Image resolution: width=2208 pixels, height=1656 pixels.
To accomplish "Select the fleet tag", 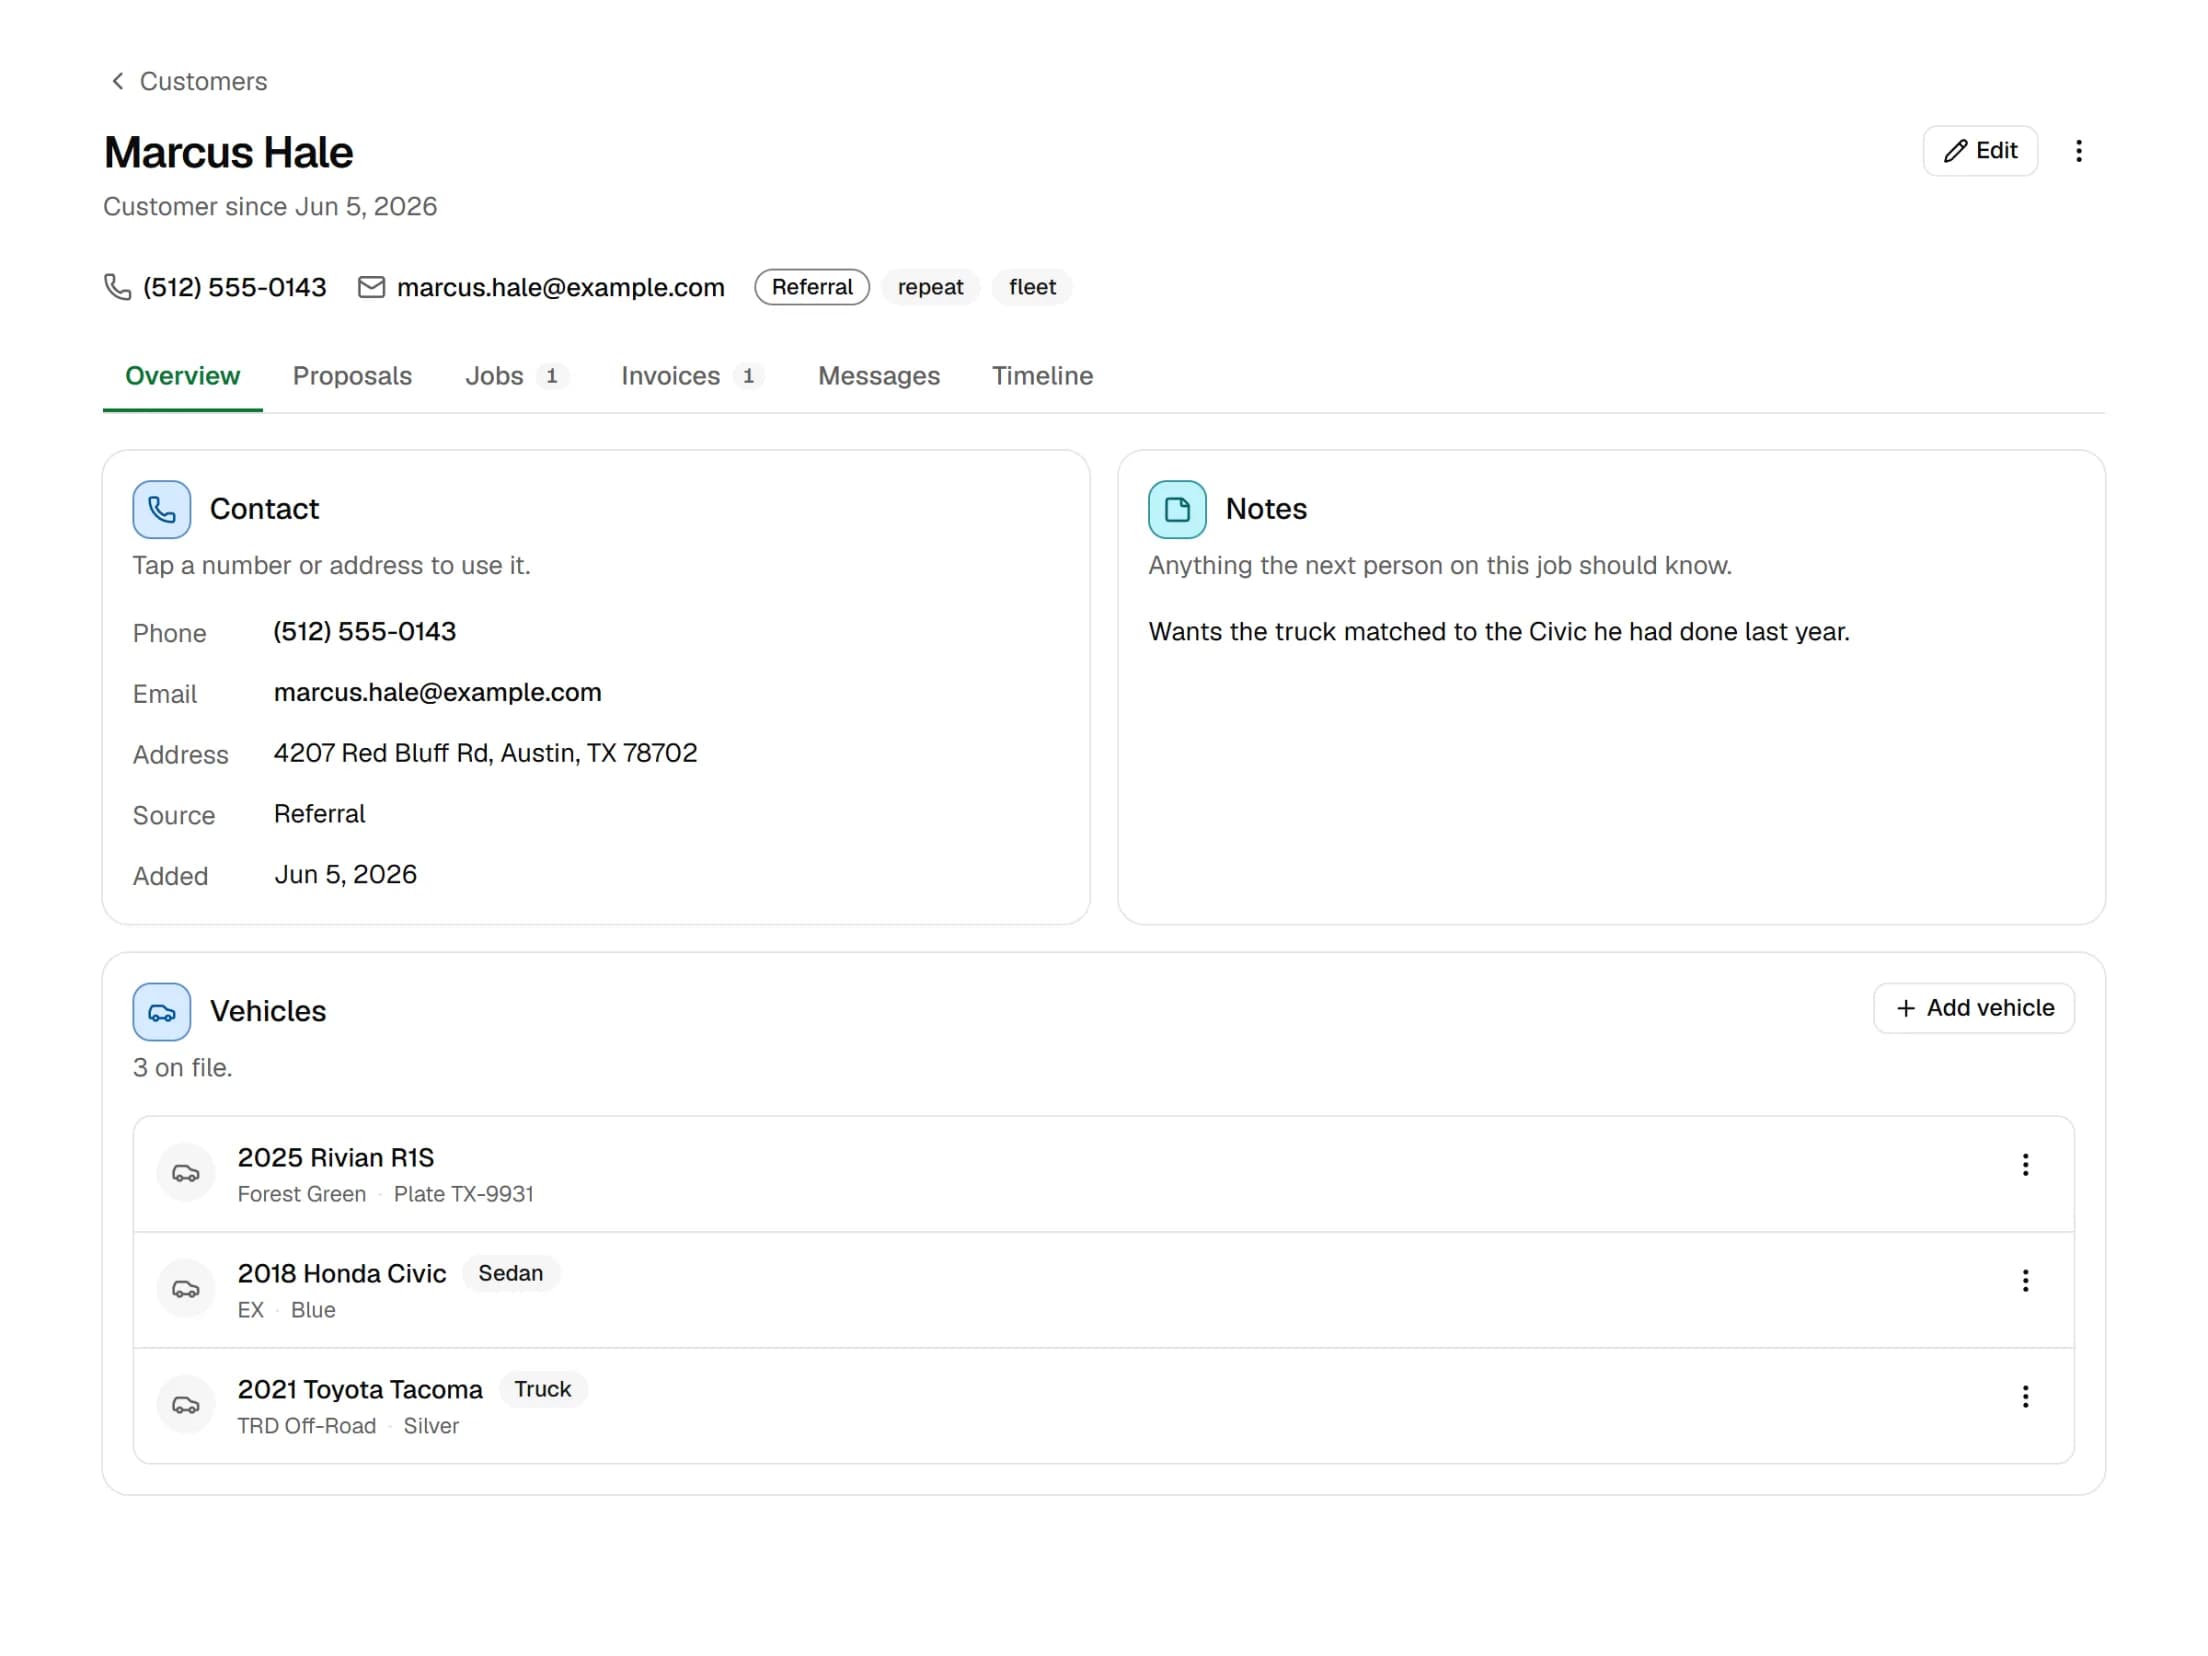I will pos(1032,287).
